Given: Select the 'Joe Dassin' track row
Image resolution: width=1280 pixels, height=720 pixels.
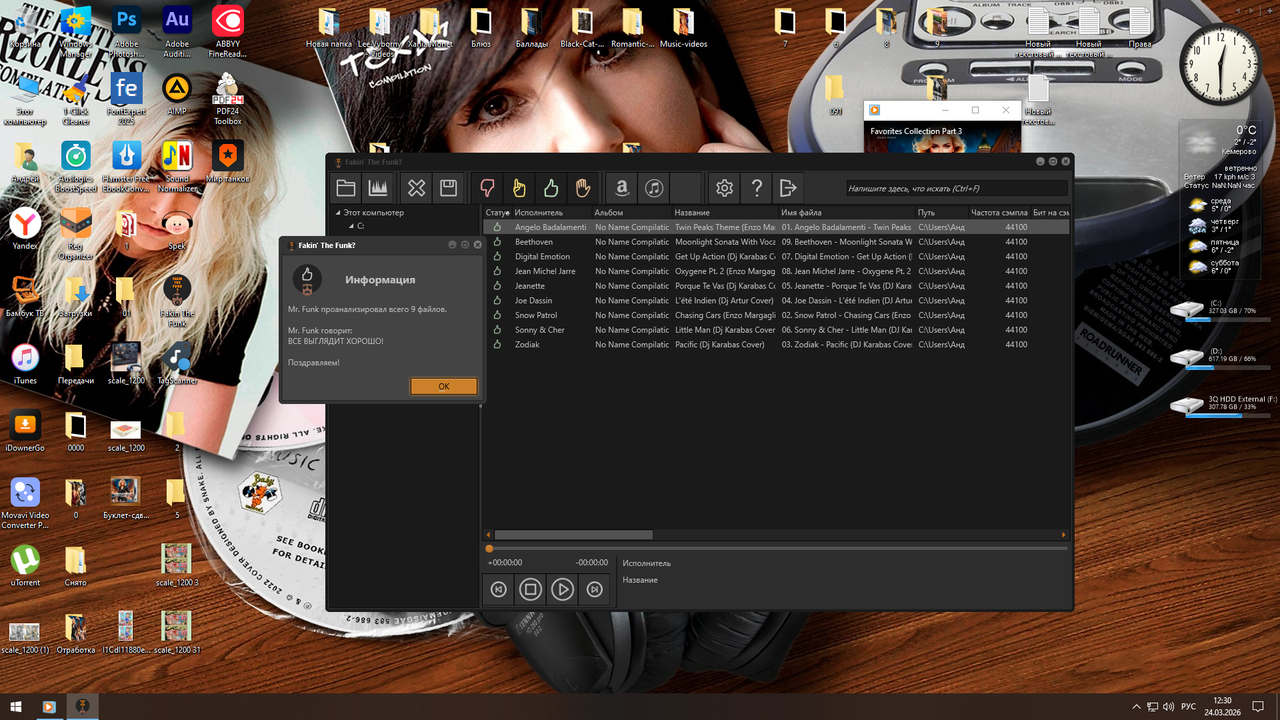Looking at the screenshot, I should coord(777,301).
